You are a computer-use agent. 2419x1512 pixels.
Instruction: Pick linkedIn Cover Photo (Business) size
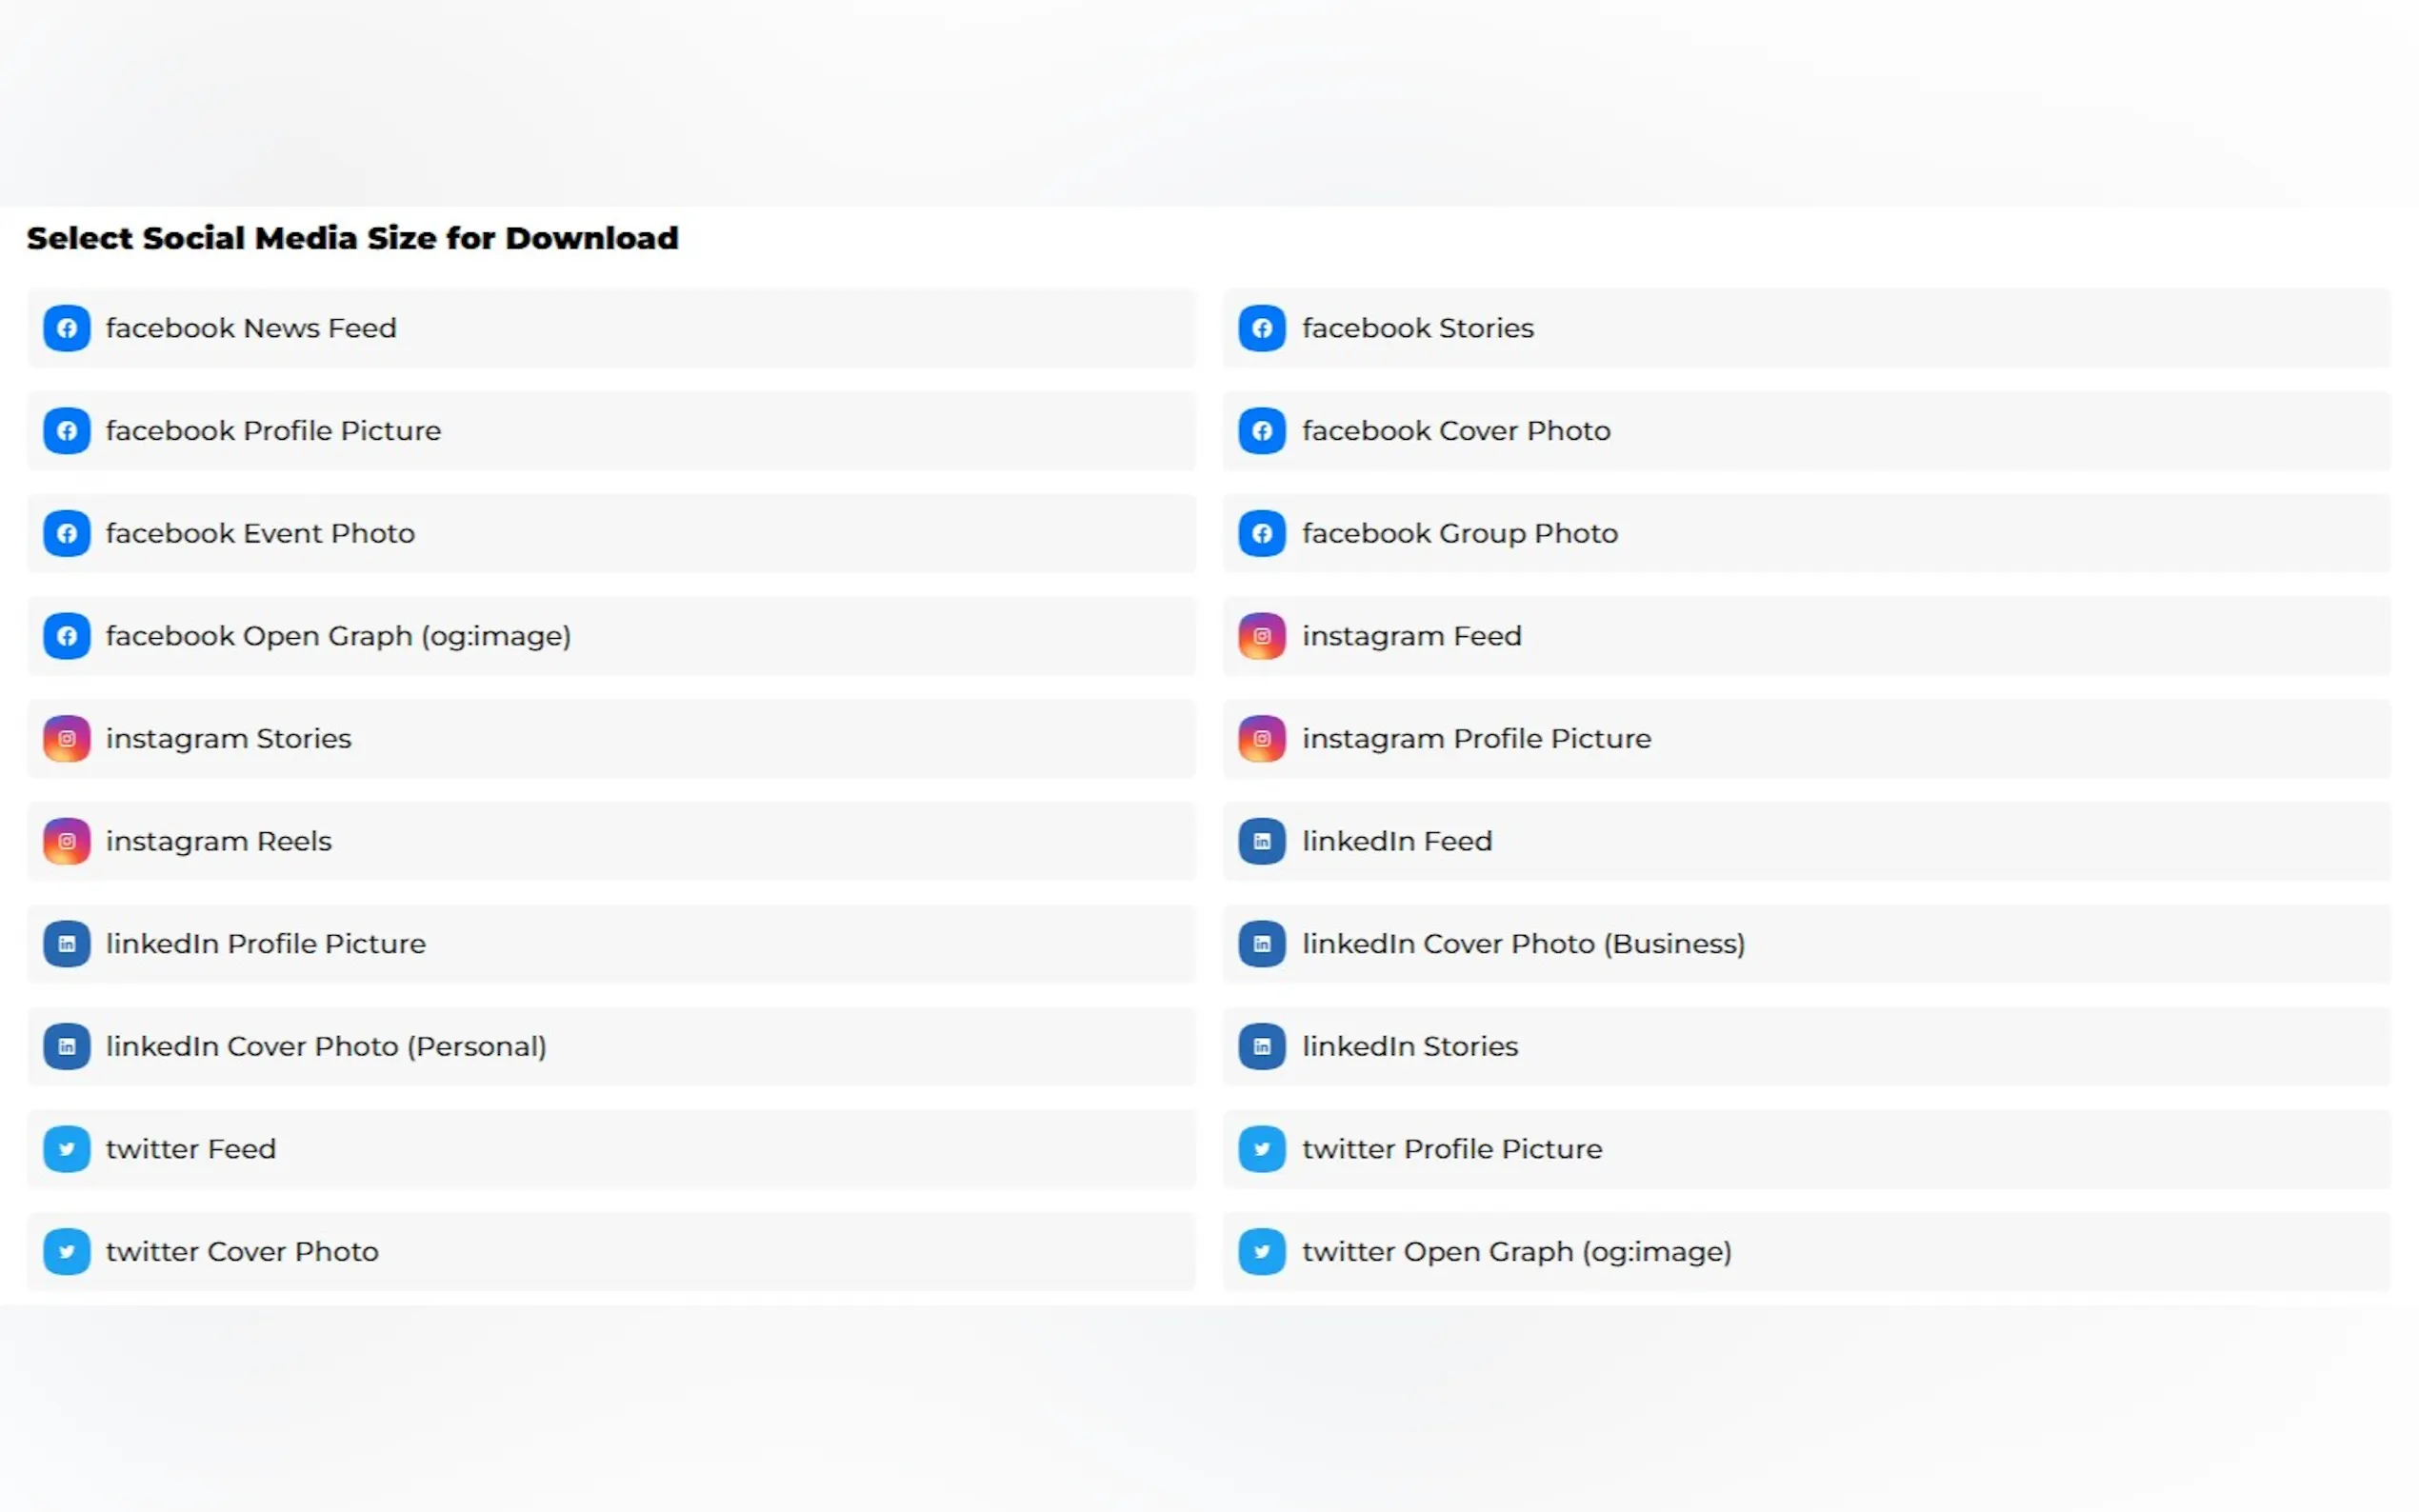coord(1522,944)
